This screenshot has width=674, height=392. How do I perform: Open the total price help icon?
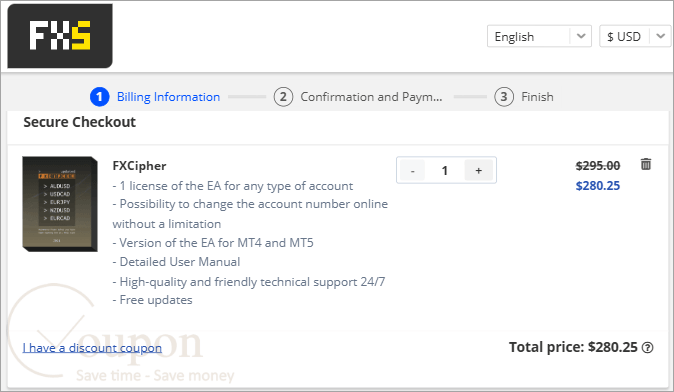[647, 347]
